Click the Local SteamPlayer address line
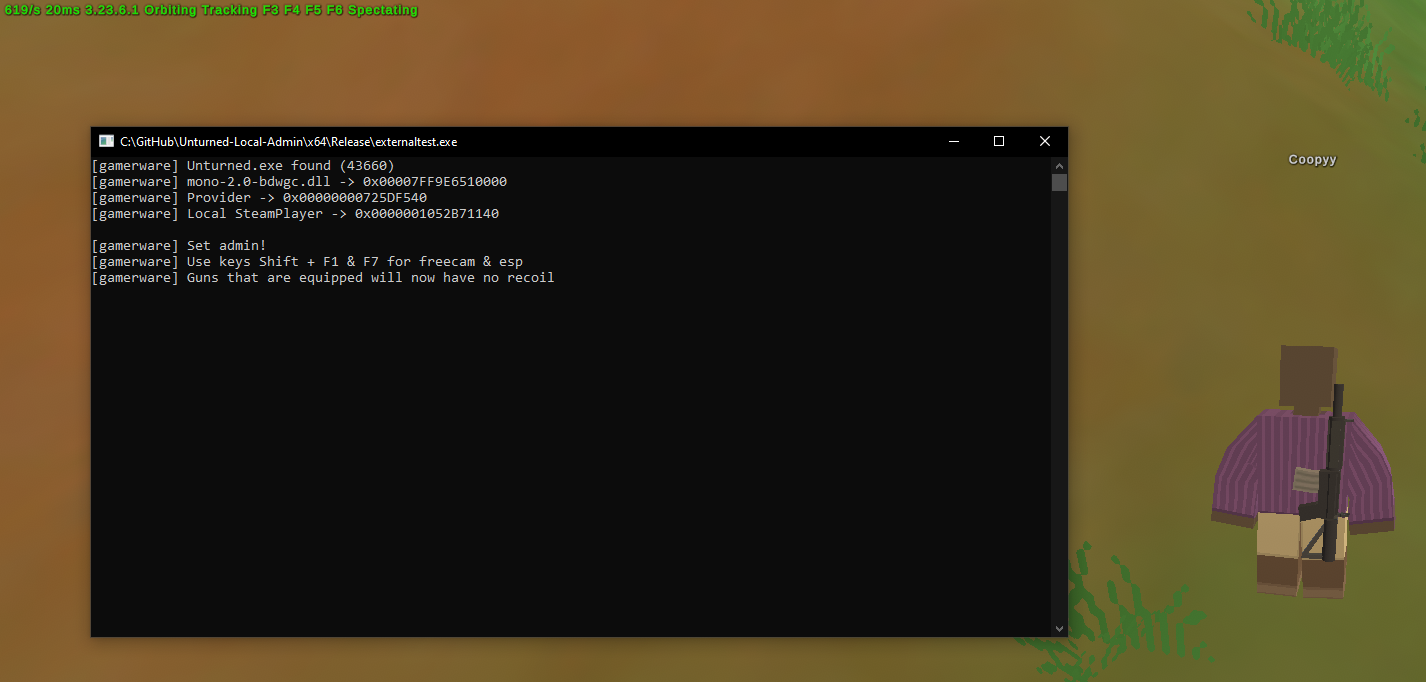1426x682 pixels. click(x=296, y=213)
